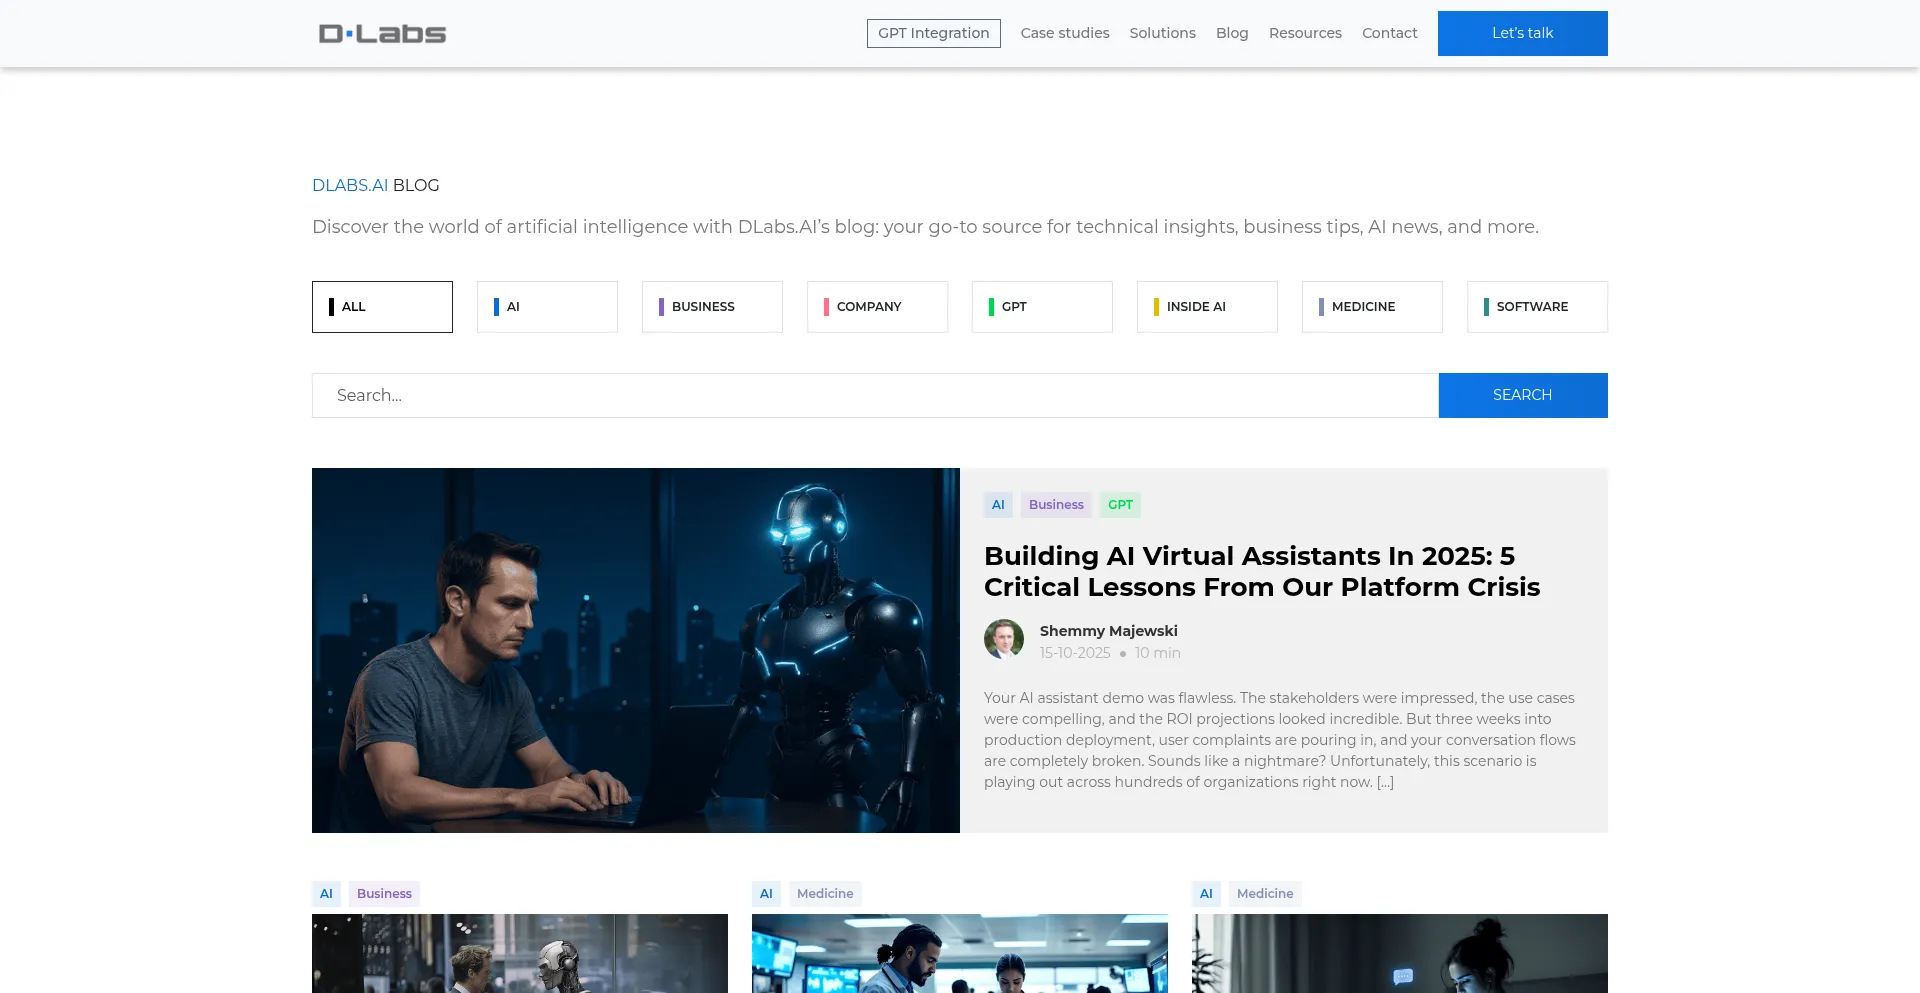Open the featured robot article image
This screenshot has width=1920, height=993.
[636, 650]
